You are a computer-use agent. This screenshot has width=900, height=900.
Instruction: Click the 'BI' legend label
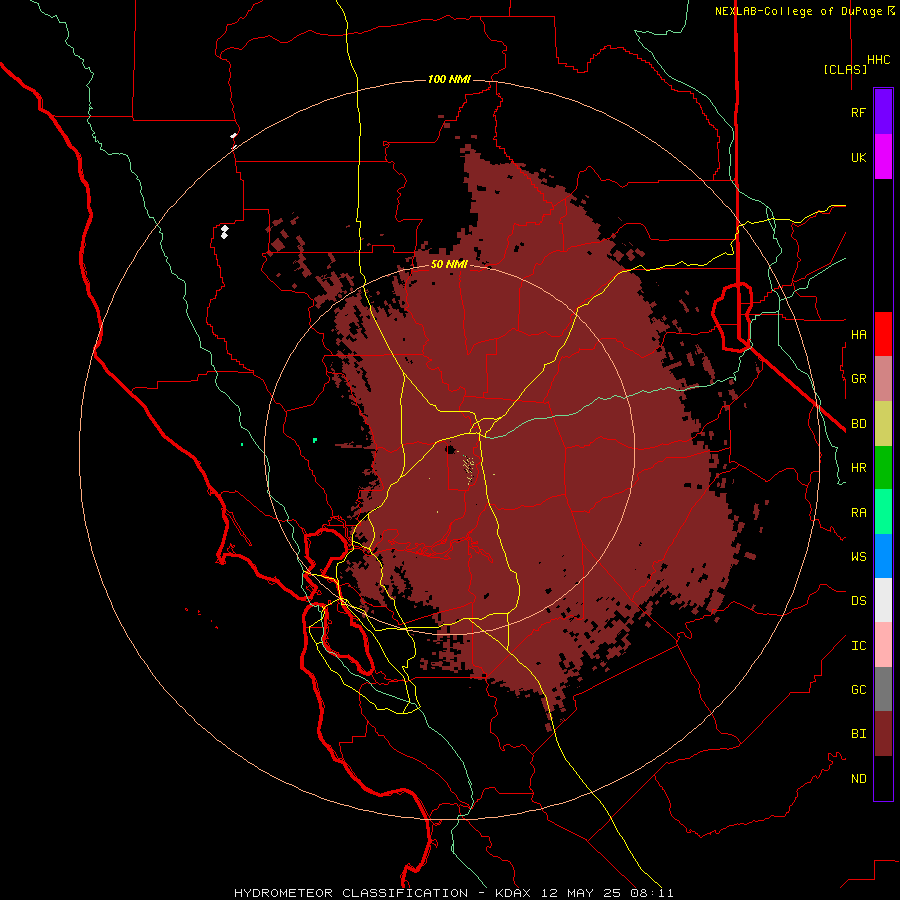point(859,734)
